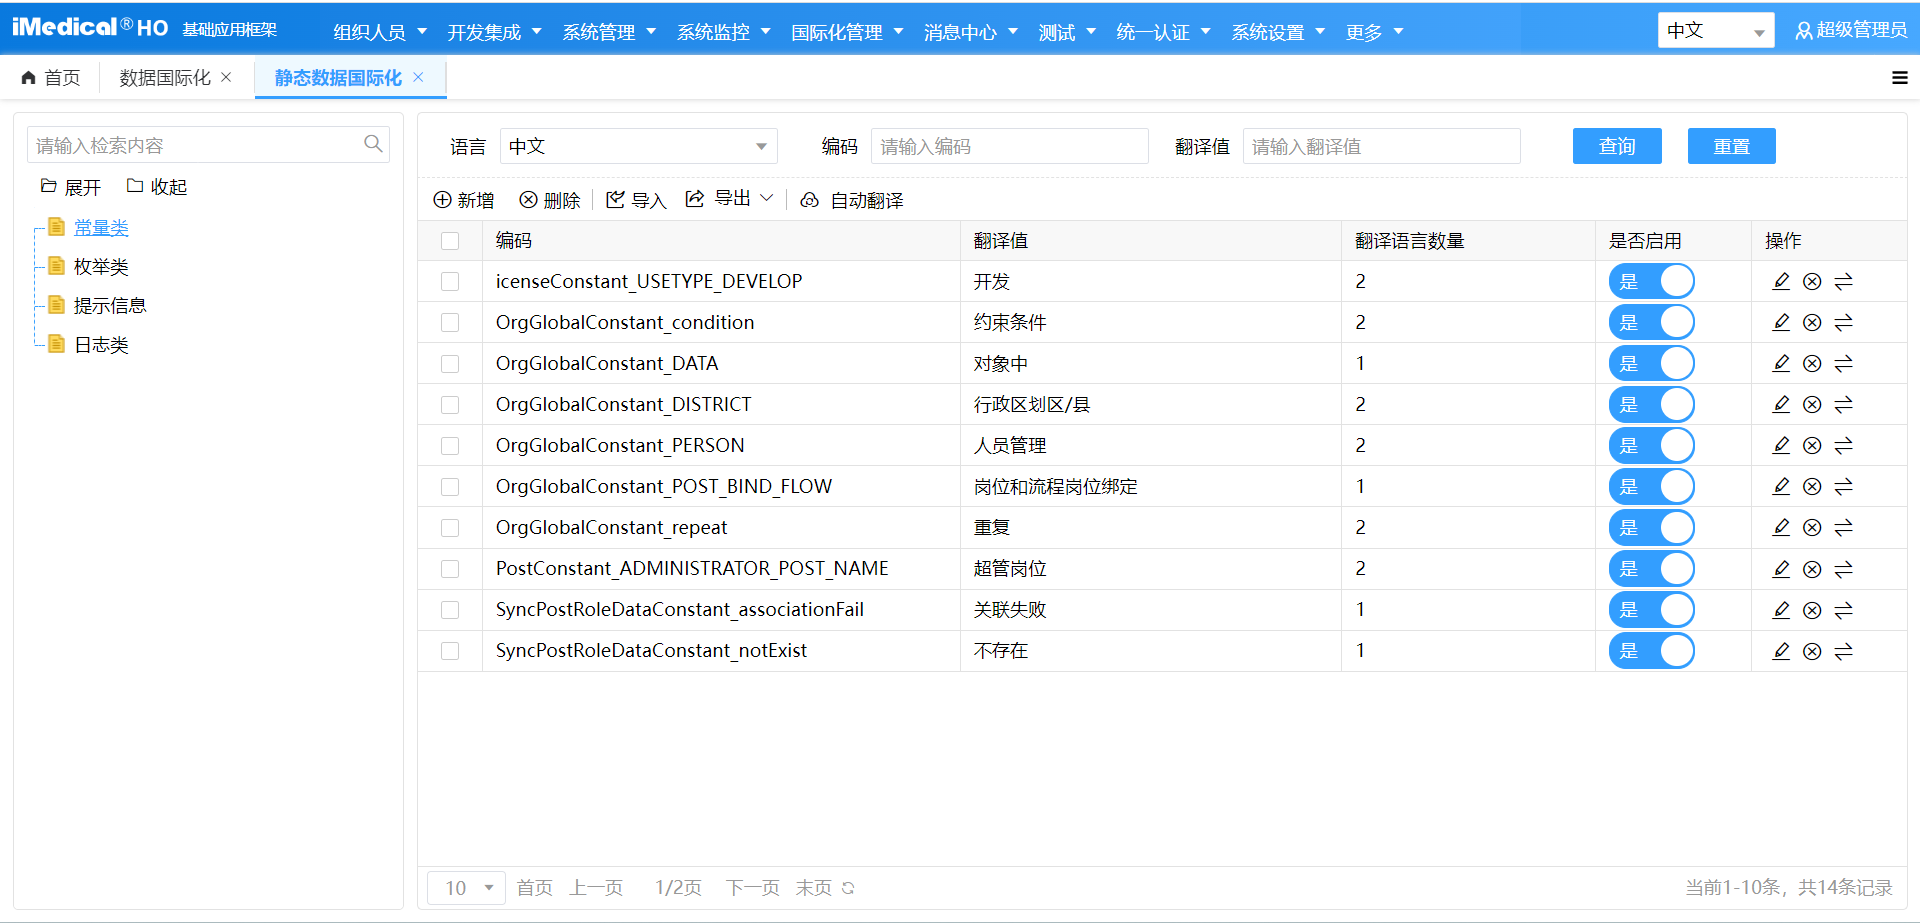Click the 新增 add toolbar button
The width and height of the screenshot is (1920, 923).
point(464,200)
